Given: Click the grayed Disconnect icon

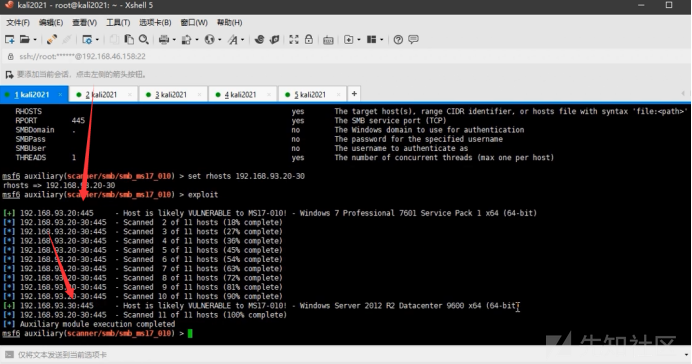Looking at the screenshot, I should click(x=67, y=40).
